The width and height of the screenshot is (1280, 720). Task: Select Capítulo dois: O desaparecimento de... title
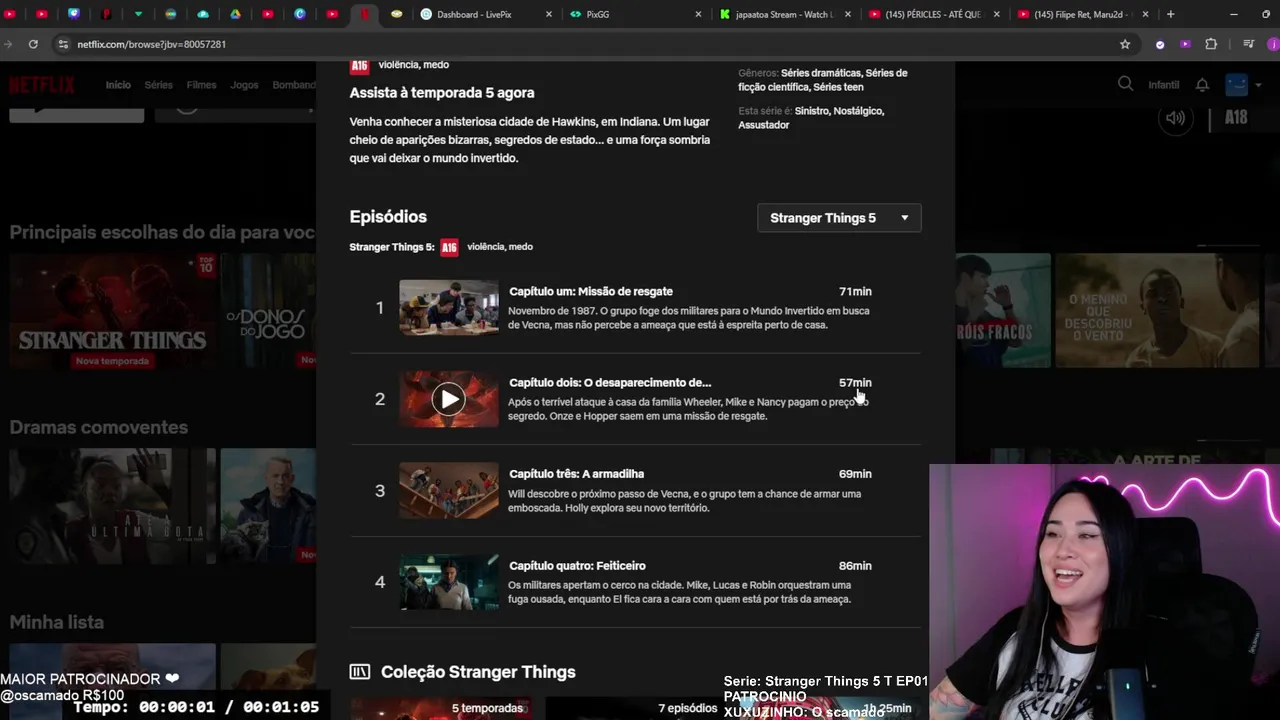tap(610, 382)
